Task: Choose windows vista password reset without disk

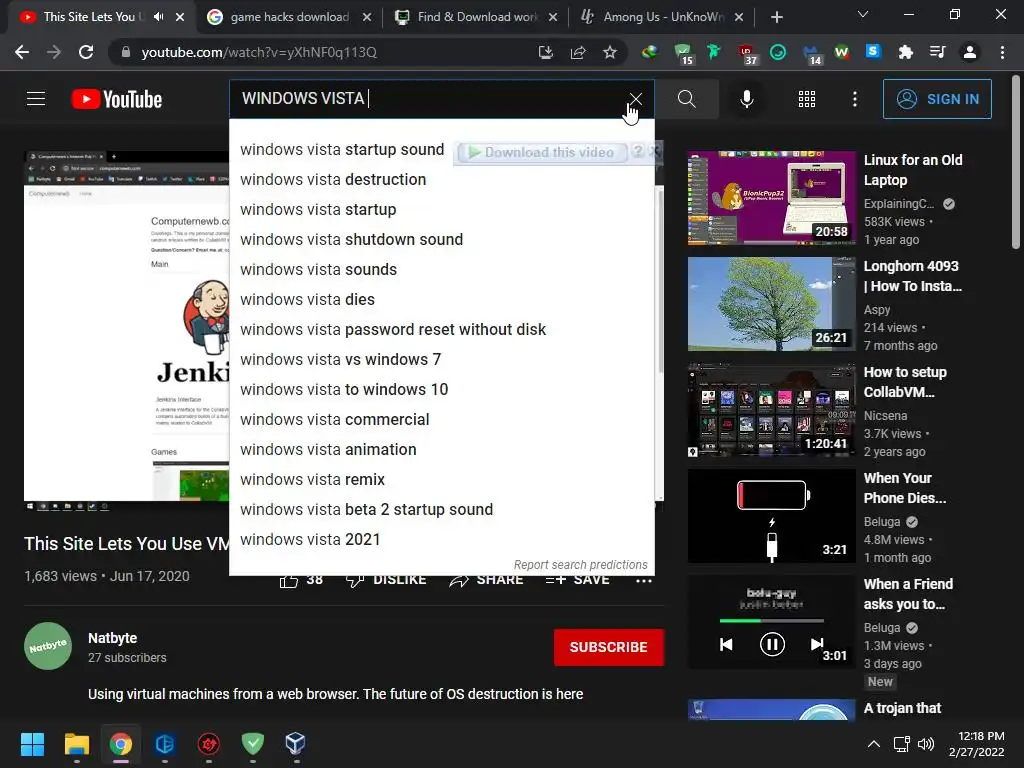Action: pyautogui.click(x=392, y=330)
